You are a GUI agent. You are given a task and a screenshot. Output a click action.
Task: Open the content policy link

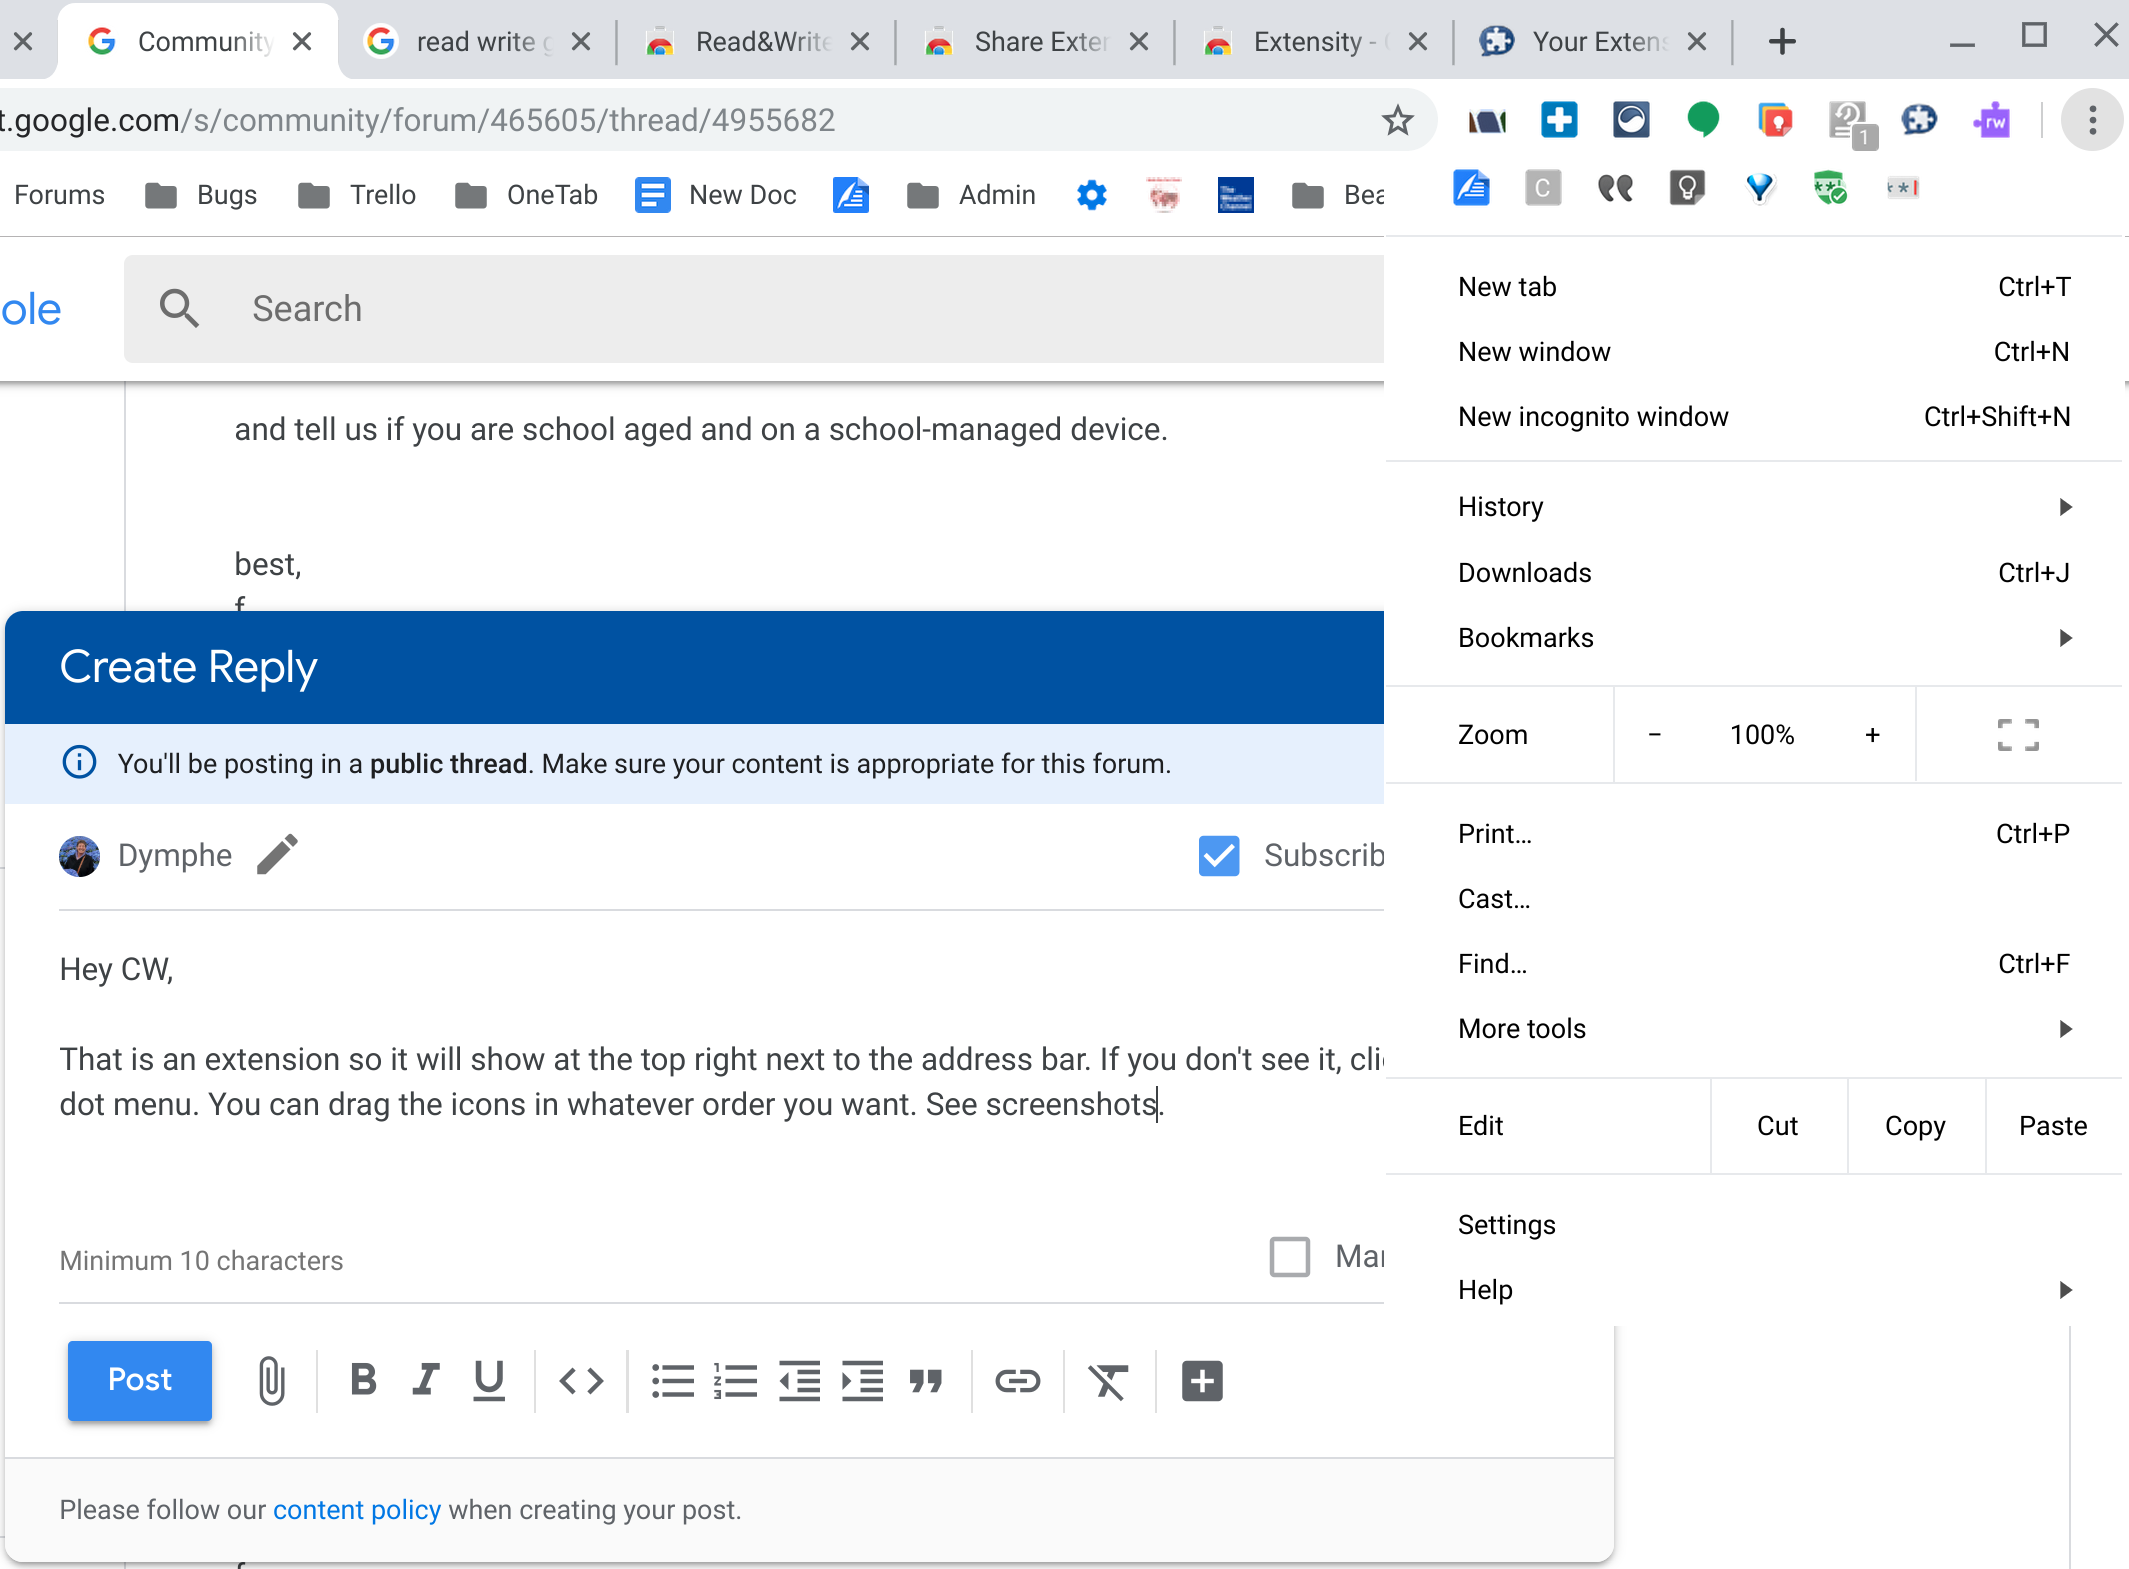pos(357,1510)
